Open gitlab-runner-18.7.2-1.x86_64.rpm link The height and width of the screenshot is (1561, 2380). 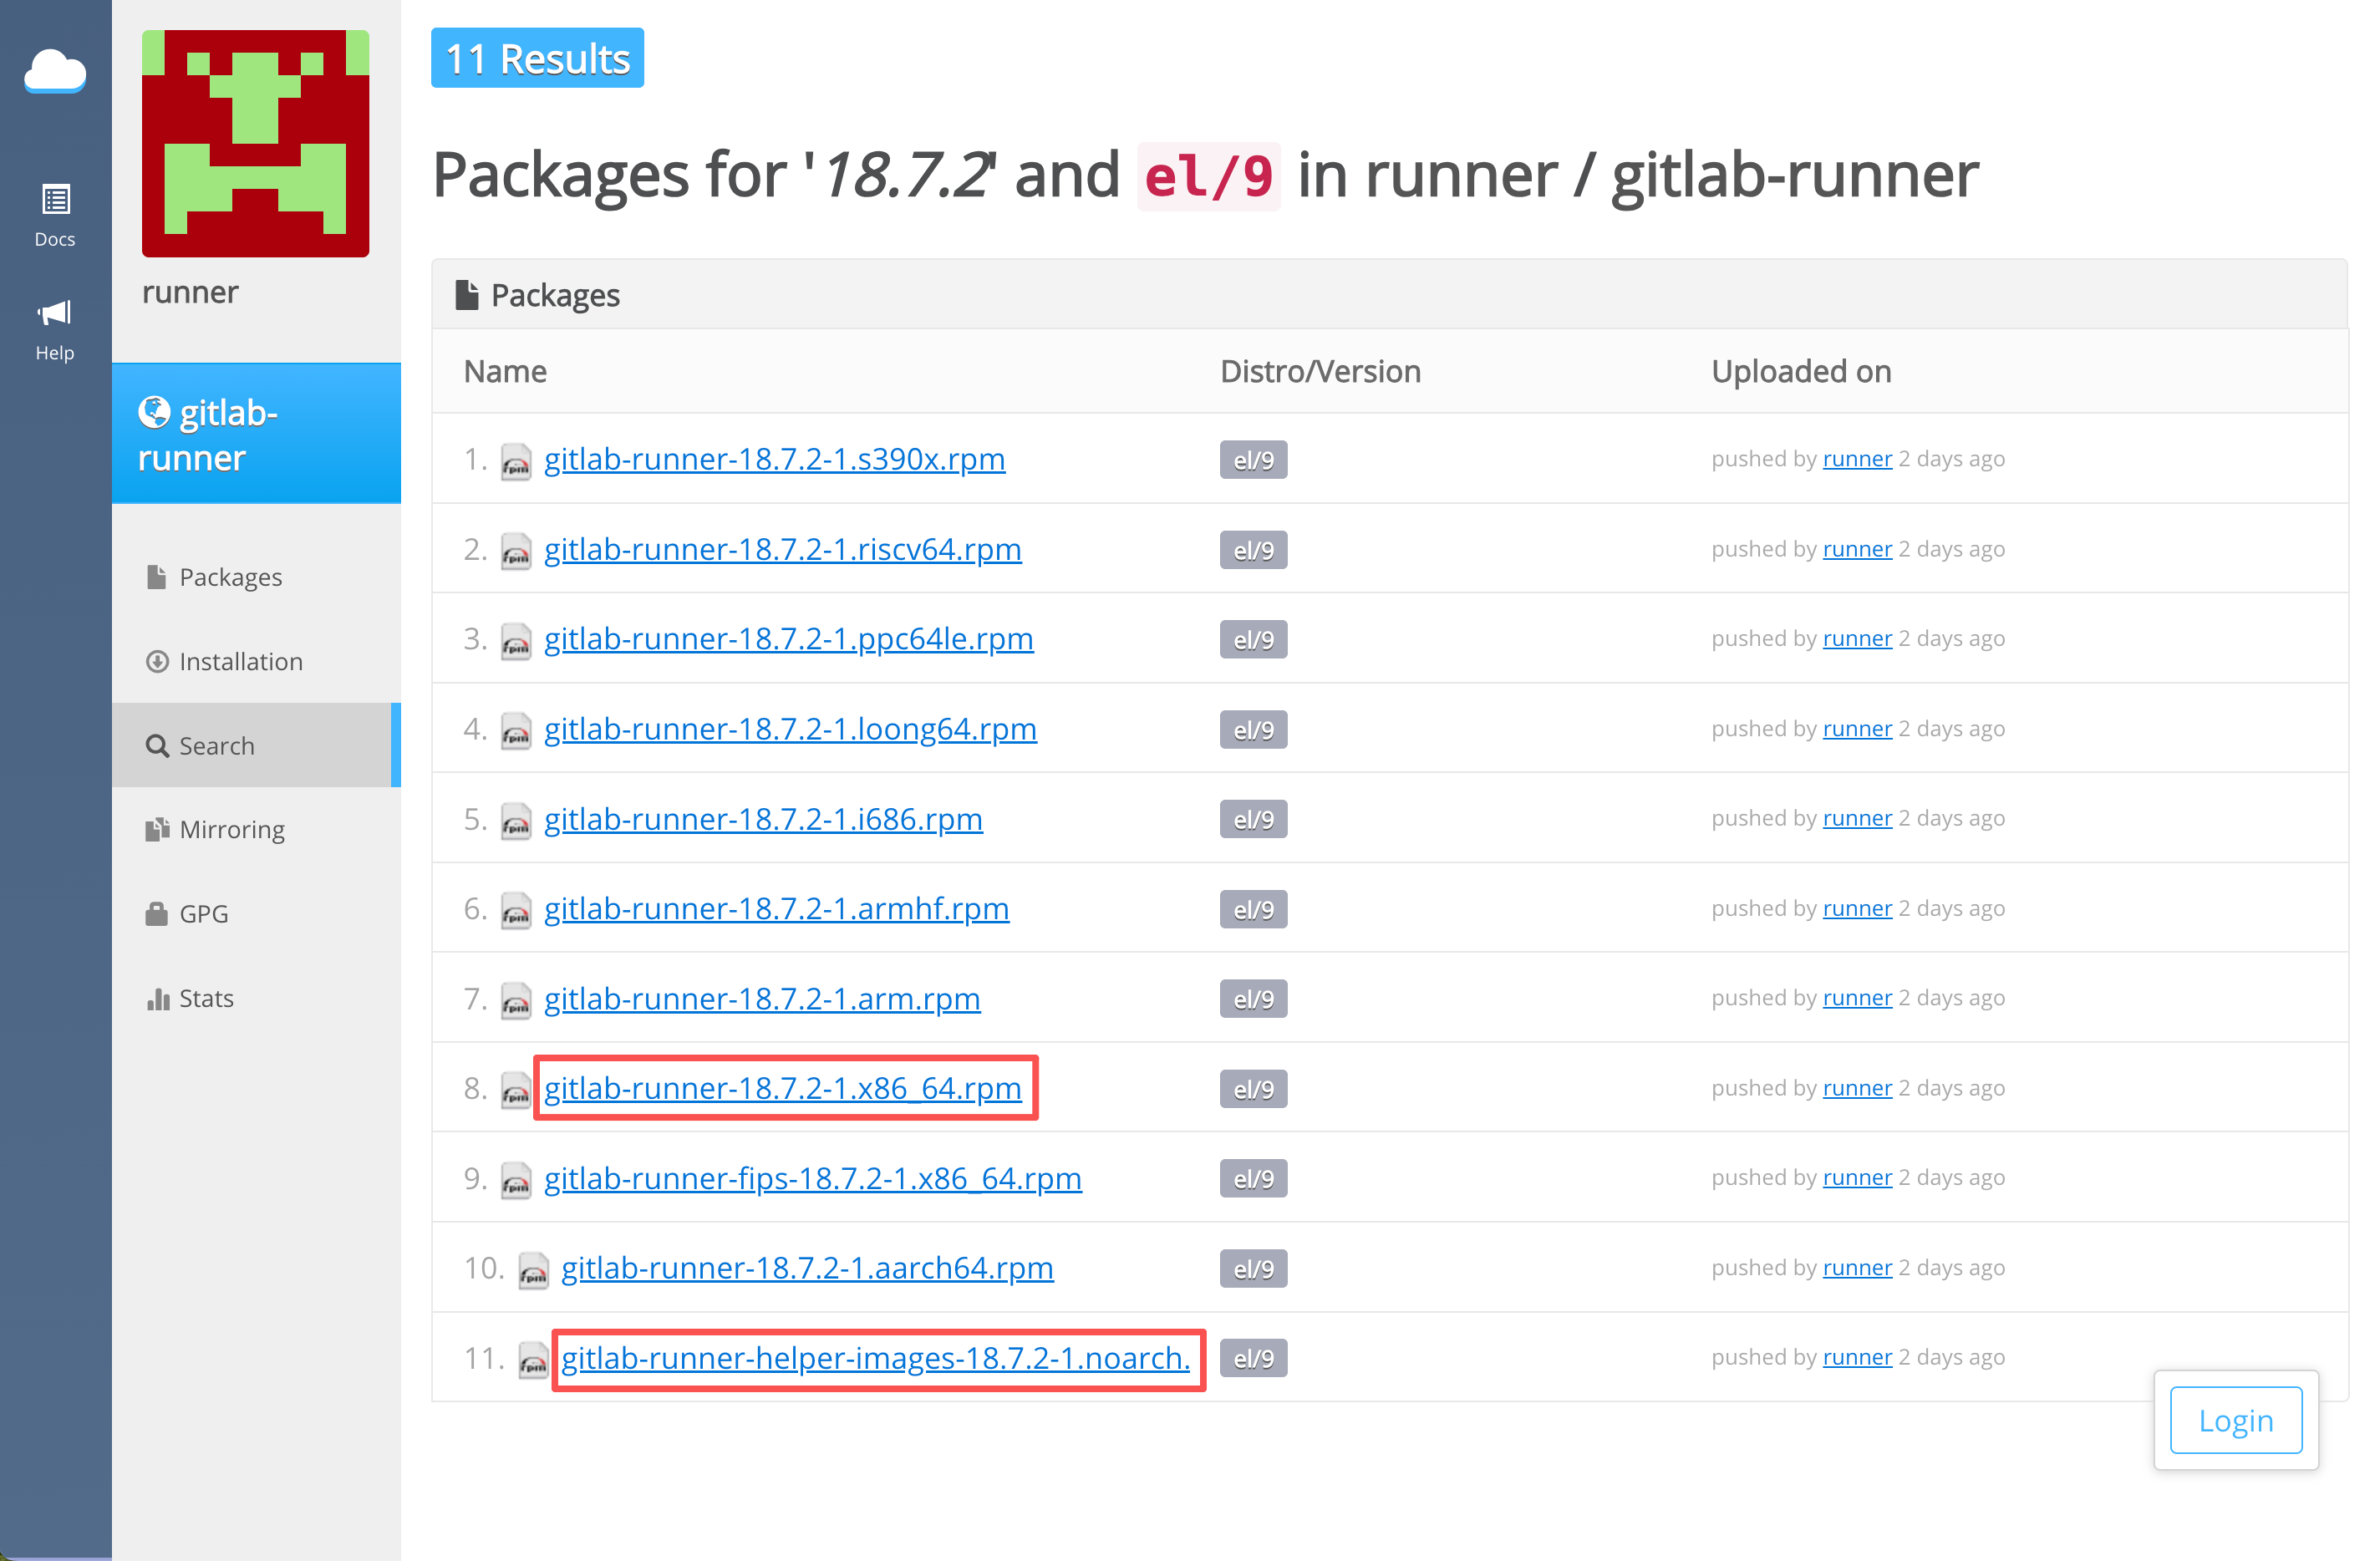click(x=782, y=1087)
